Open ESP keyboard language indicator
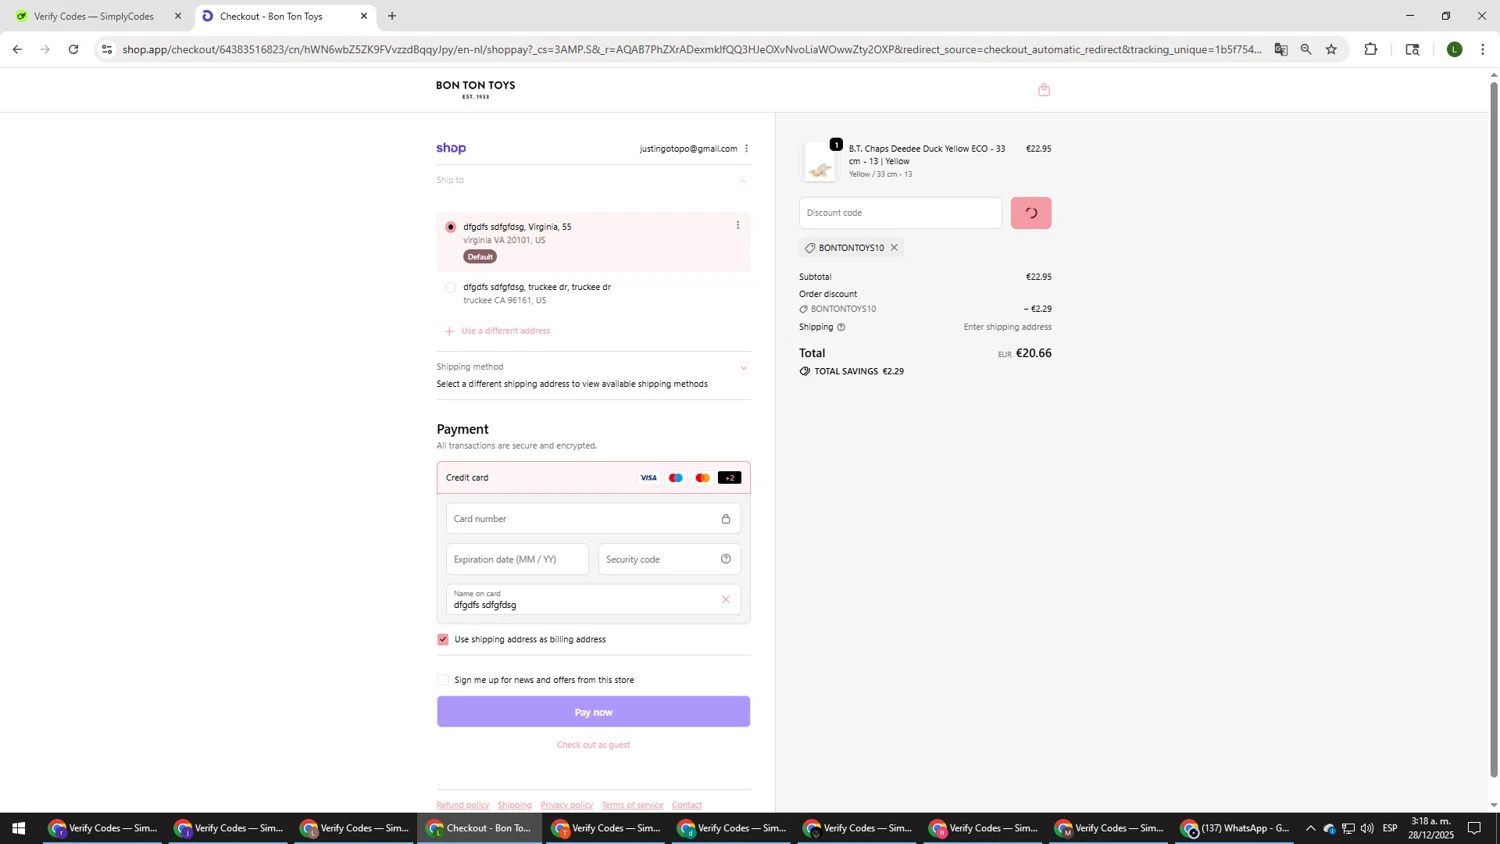 pyautogui.click(x=1390, y=828)
